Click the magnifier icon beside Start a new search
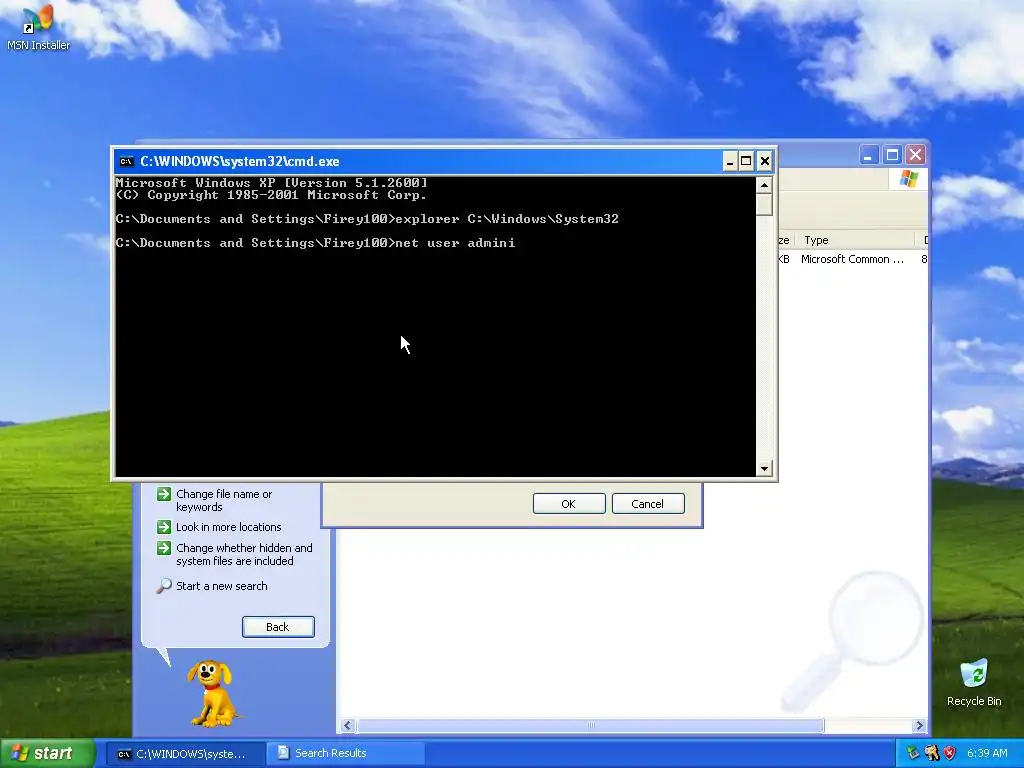This screenshot has width=1024, height=768. coord(164,585)
